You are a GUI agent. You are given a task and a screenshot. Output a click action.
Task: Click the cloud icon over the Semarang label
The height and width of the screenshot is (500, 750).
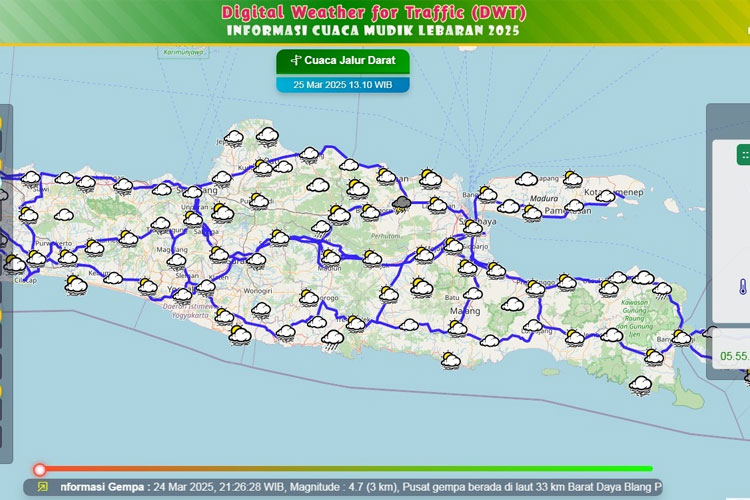[192, 192]
